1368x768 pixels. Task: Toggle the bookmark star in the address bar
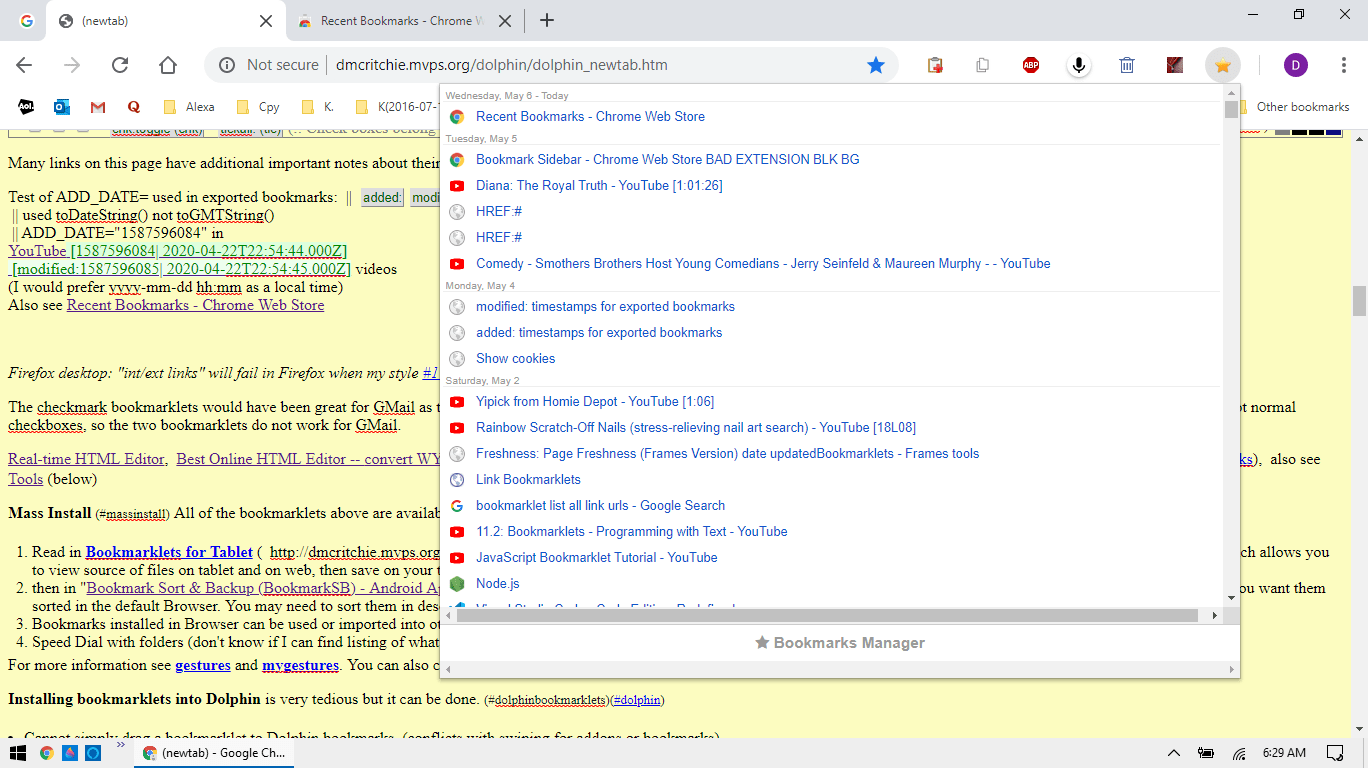(877, 64)
